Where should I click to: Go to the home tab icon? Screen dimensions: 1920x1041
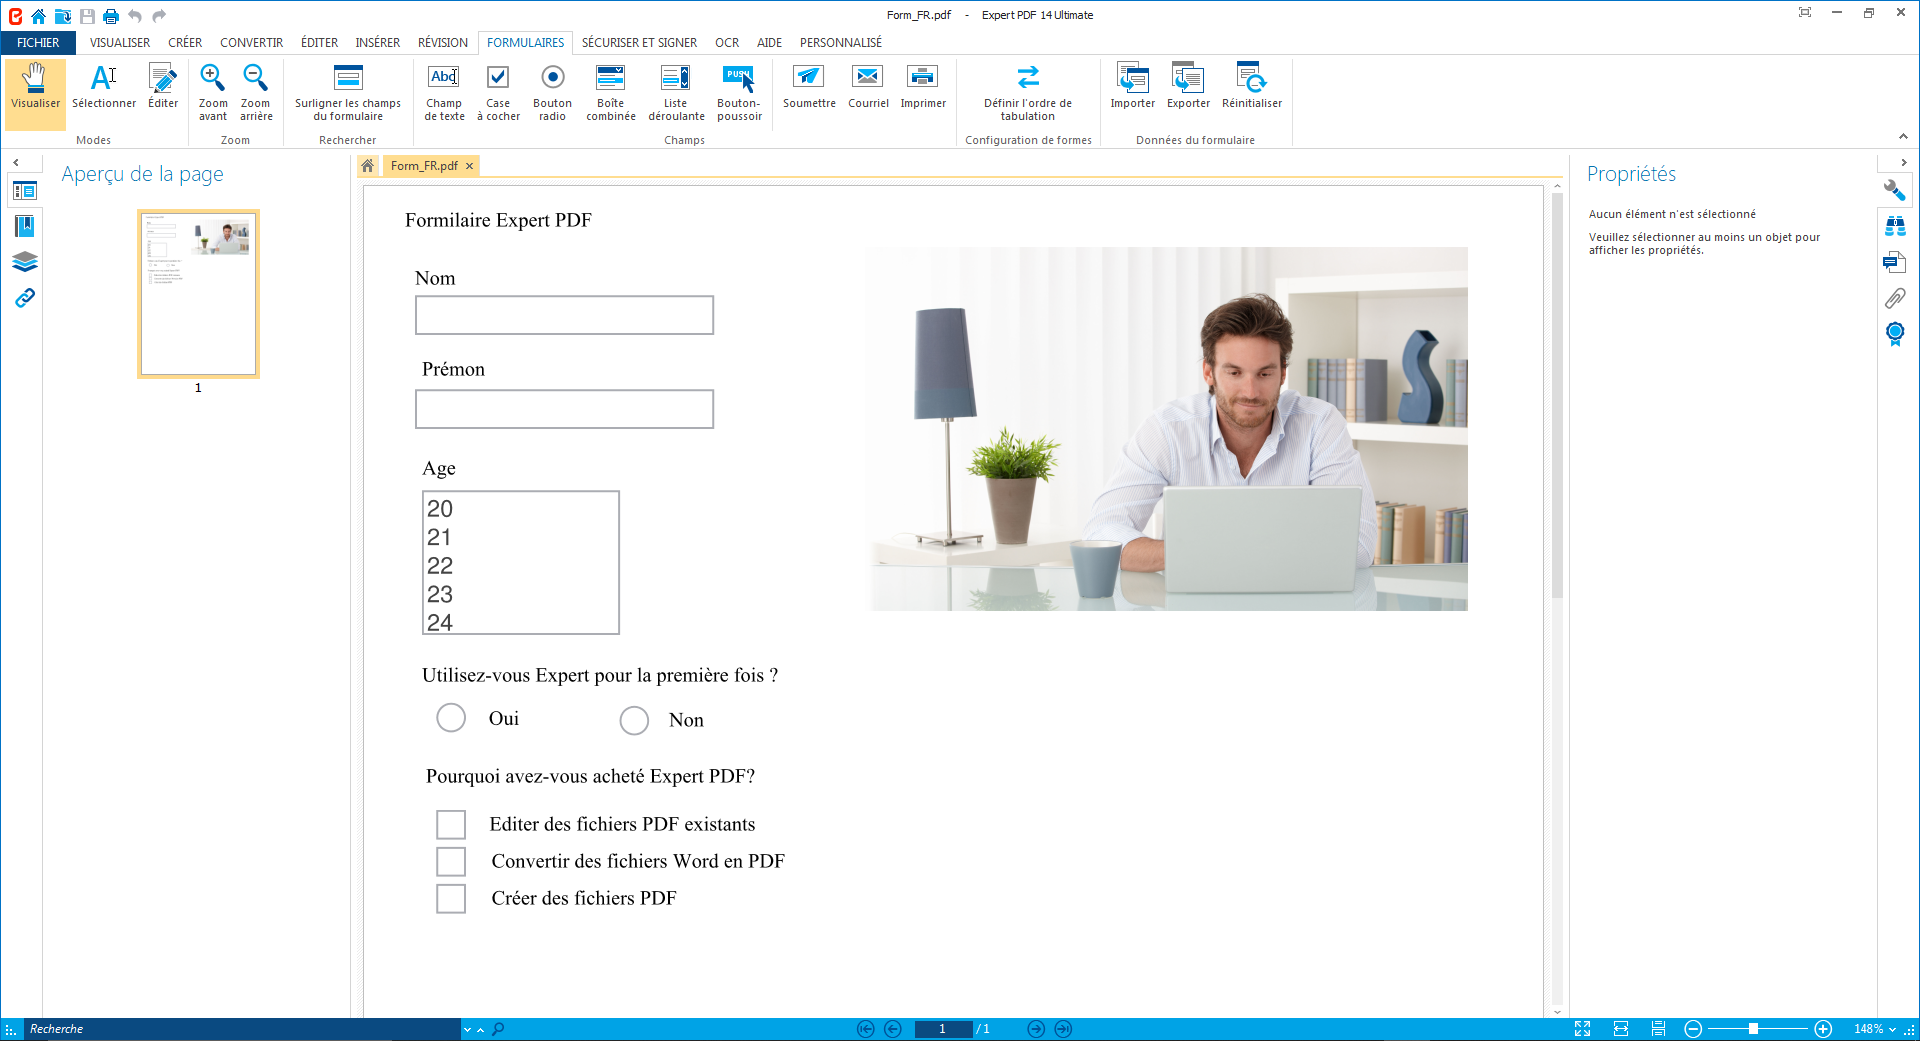pyautogui.click(x=368, y=166)
